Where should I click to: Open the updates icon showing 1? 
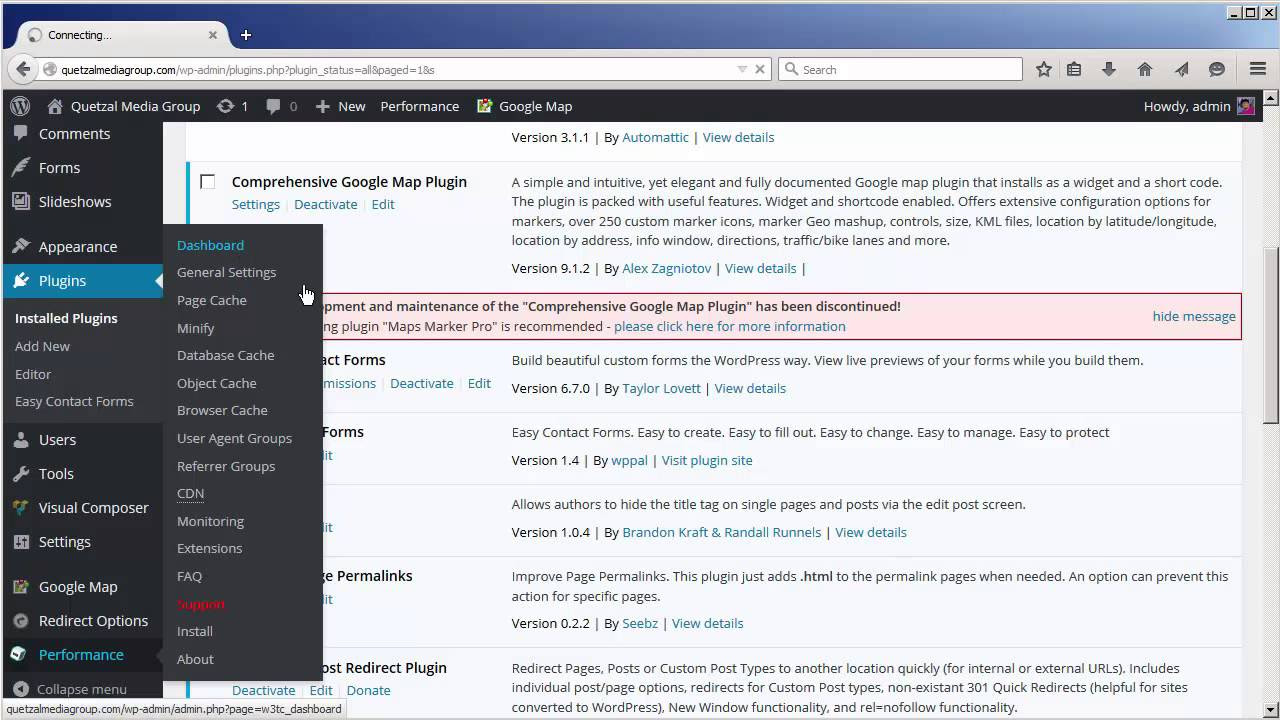(232, 106)
